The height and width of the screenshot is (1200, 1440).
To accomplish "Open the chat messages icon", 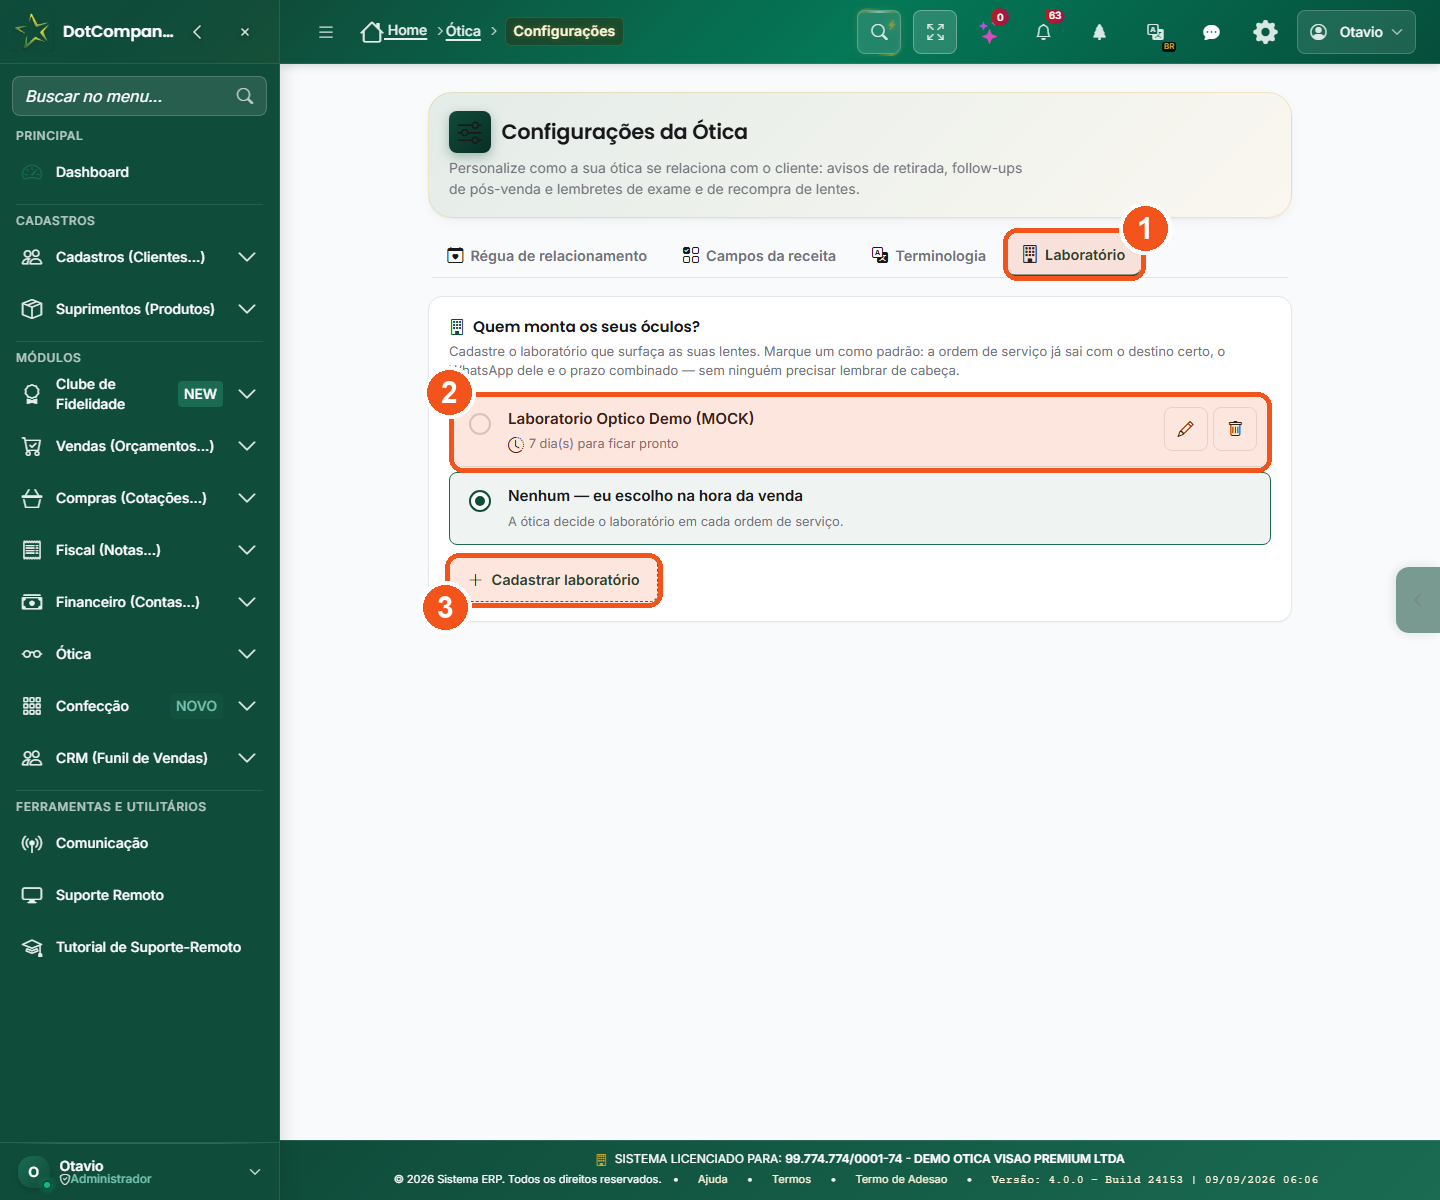I will (x=1211, y=33).
